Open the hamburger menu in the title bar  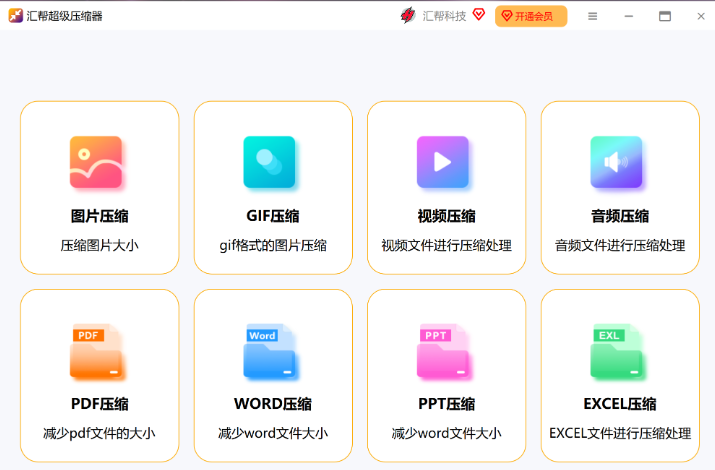tap(592, 16)
